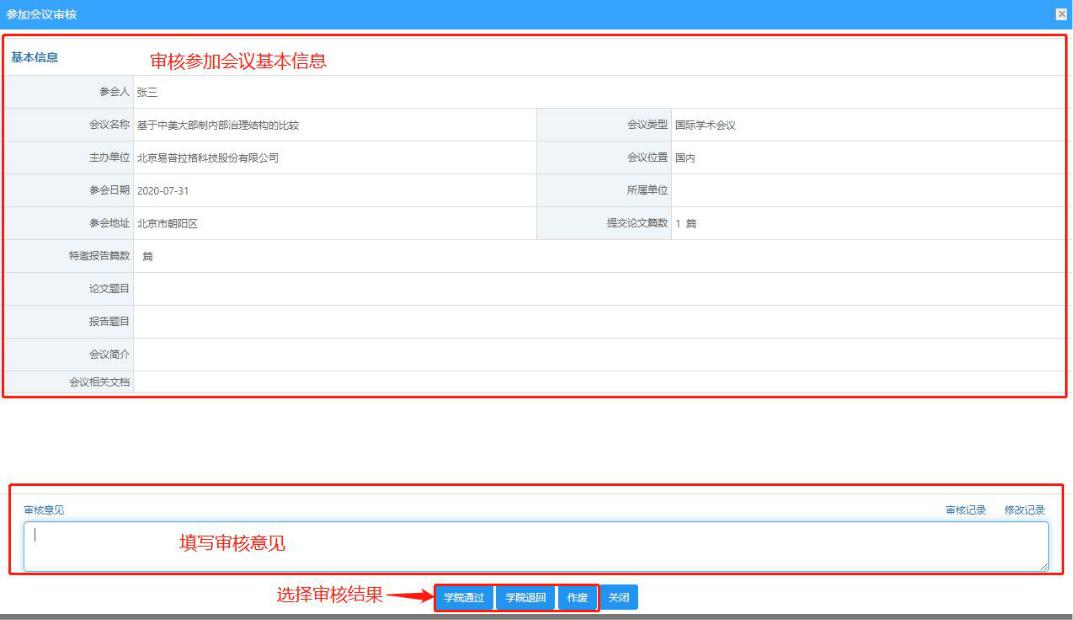This screenshot has width=1073, height=620.
Task: Click the 提交论文篇数 value field
Action: (868, 223)
